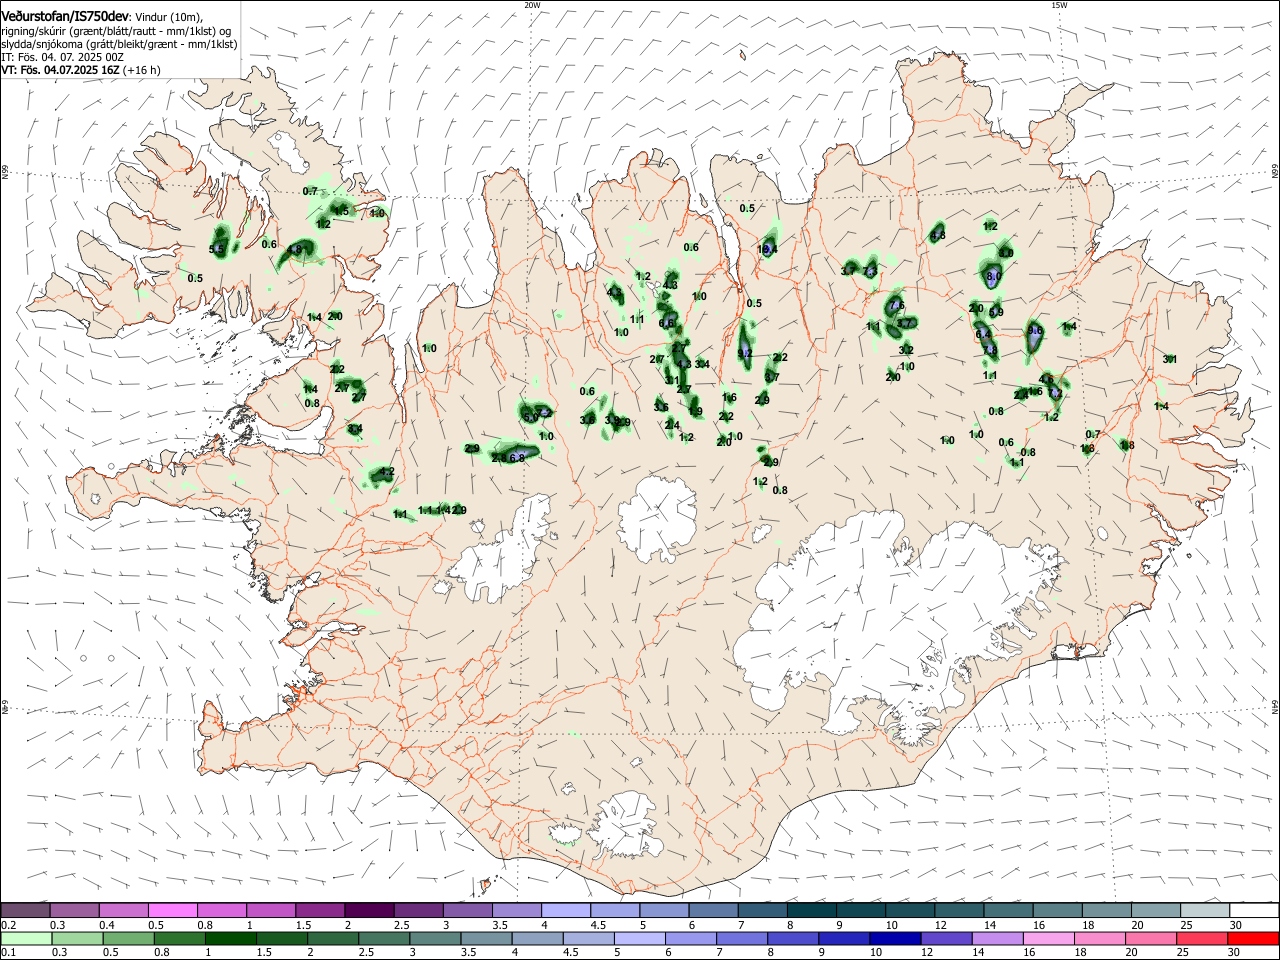
Task: Select the pale gray snow swatch between 25 and 30
Action: (x=1205, y=910)
